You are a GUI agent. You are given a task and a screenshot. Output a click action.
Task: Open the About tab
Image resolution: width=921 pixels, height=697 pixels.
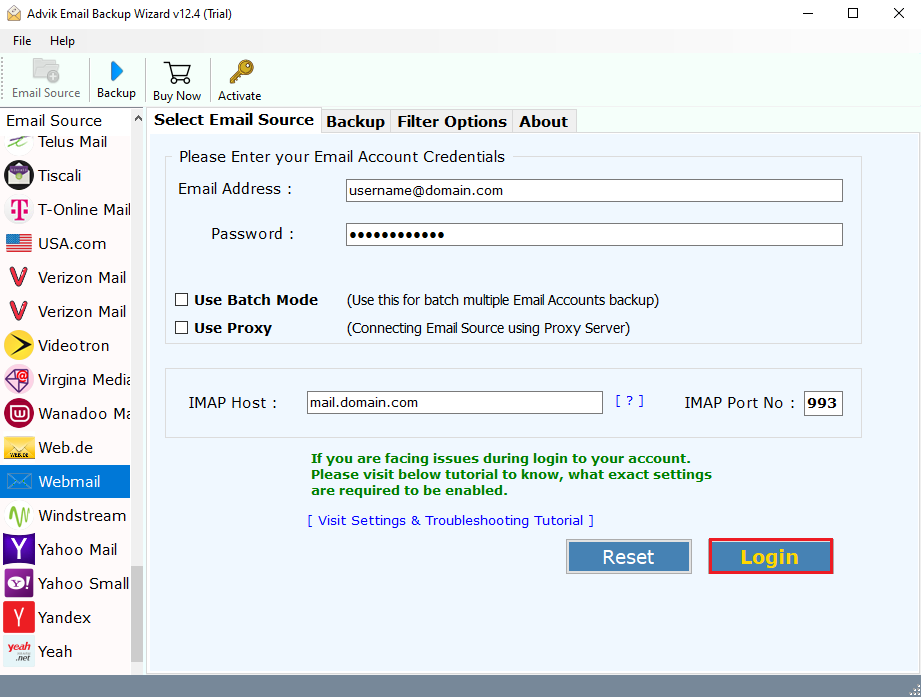(543, 122)
